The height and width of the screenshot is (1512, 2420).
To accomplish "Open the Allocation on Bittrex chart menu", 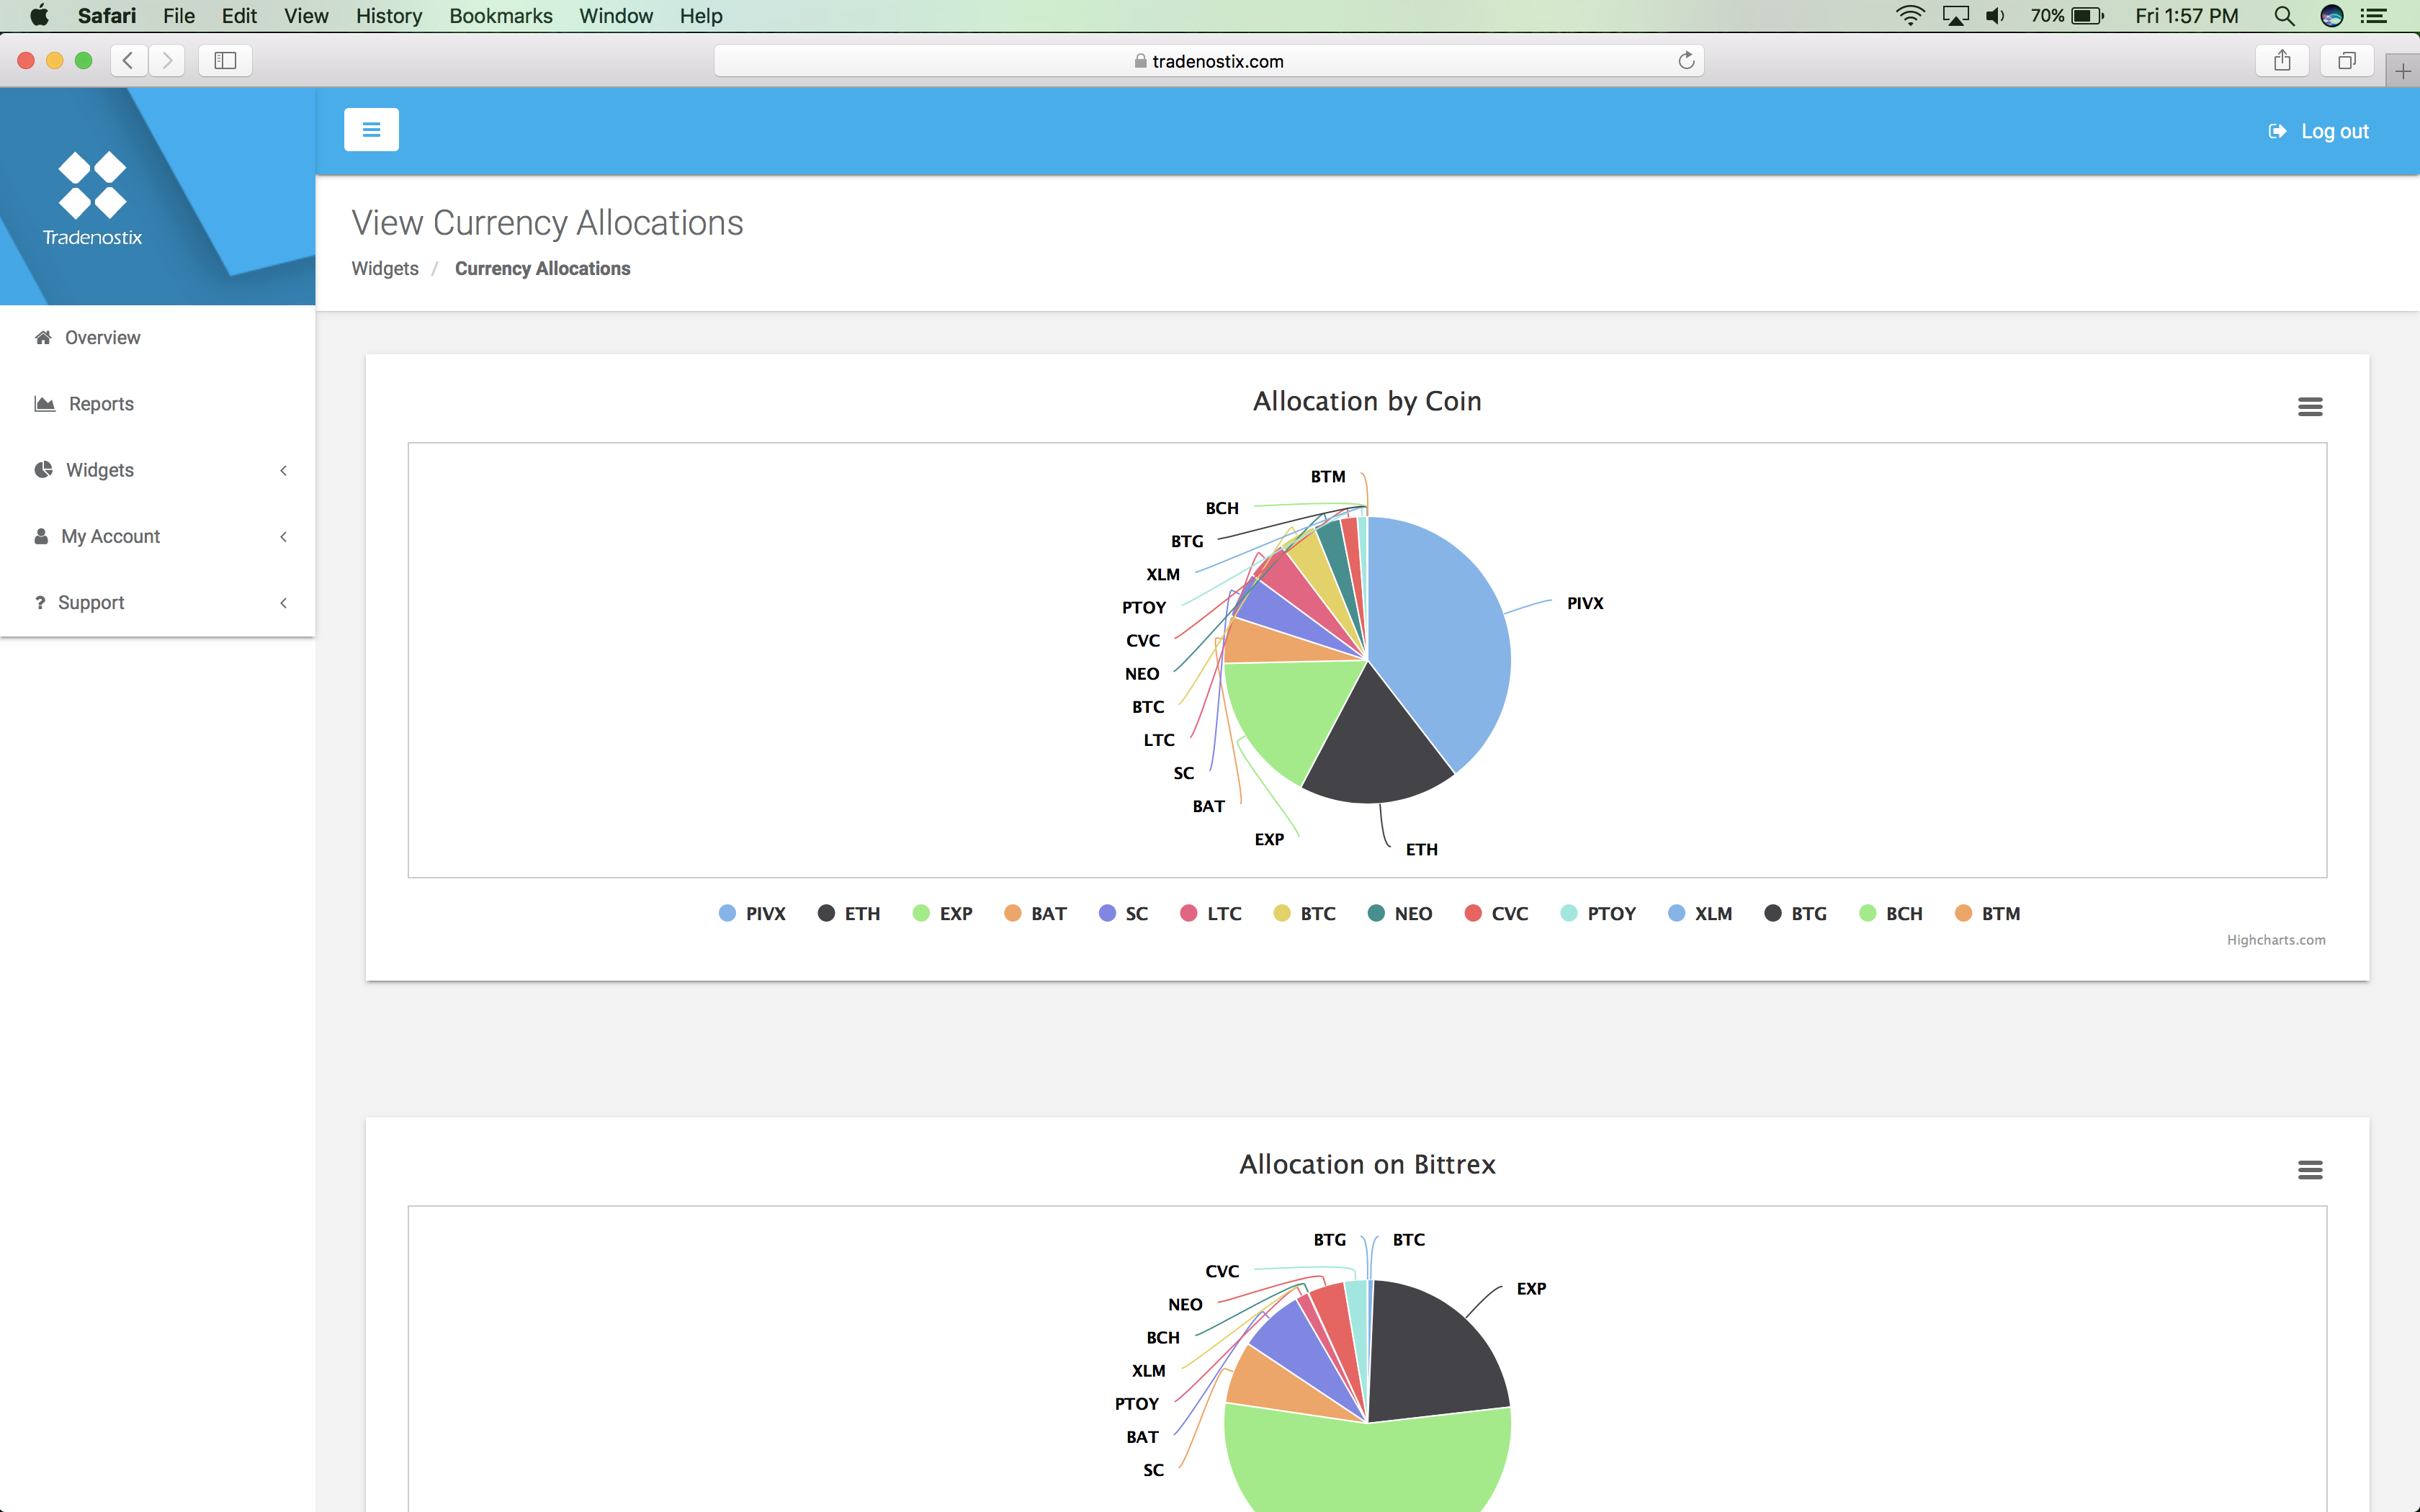I will click(2310, 1170).
